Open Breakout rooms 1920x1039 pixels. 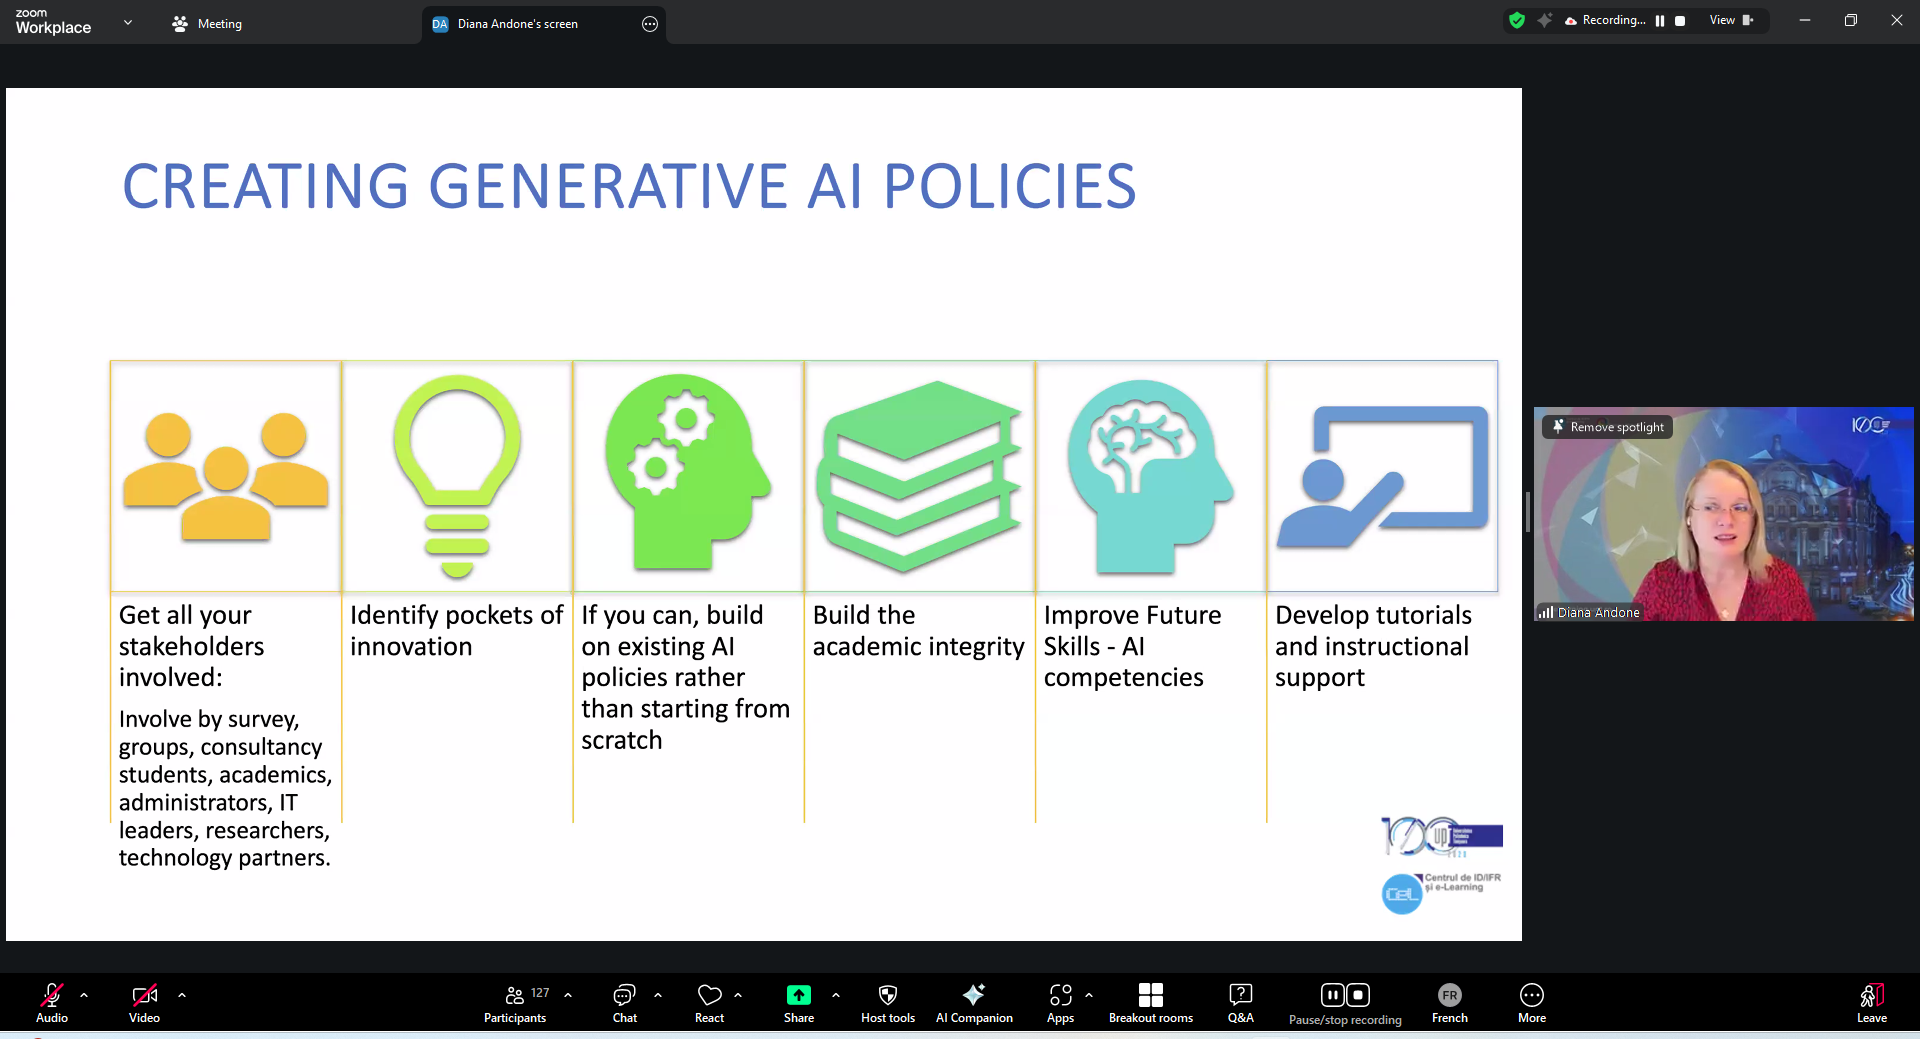click(x=1150, y=1002)
